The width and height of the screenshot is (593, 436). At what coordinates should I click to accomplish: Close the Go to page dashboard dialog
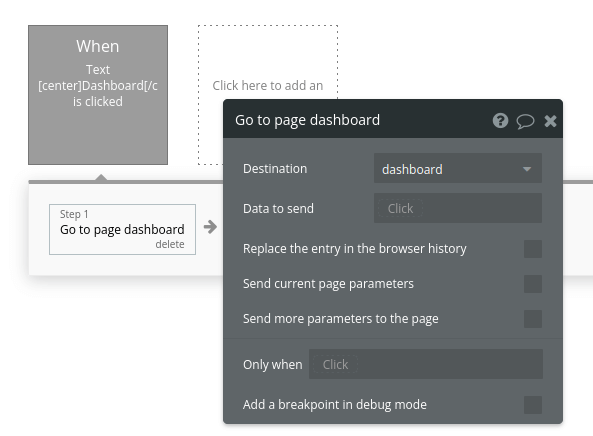[550, 121]
